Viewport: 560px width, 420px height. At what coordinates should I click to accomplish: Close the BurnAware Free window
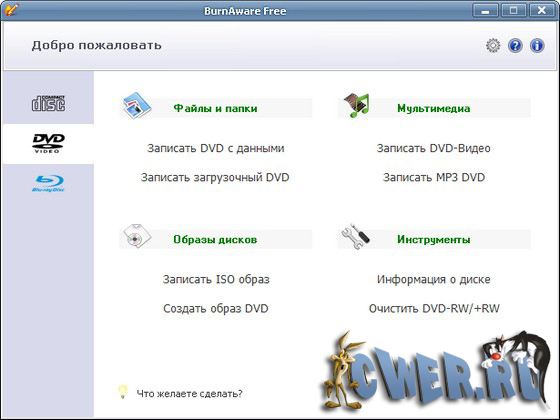click(x=542, y=10)
